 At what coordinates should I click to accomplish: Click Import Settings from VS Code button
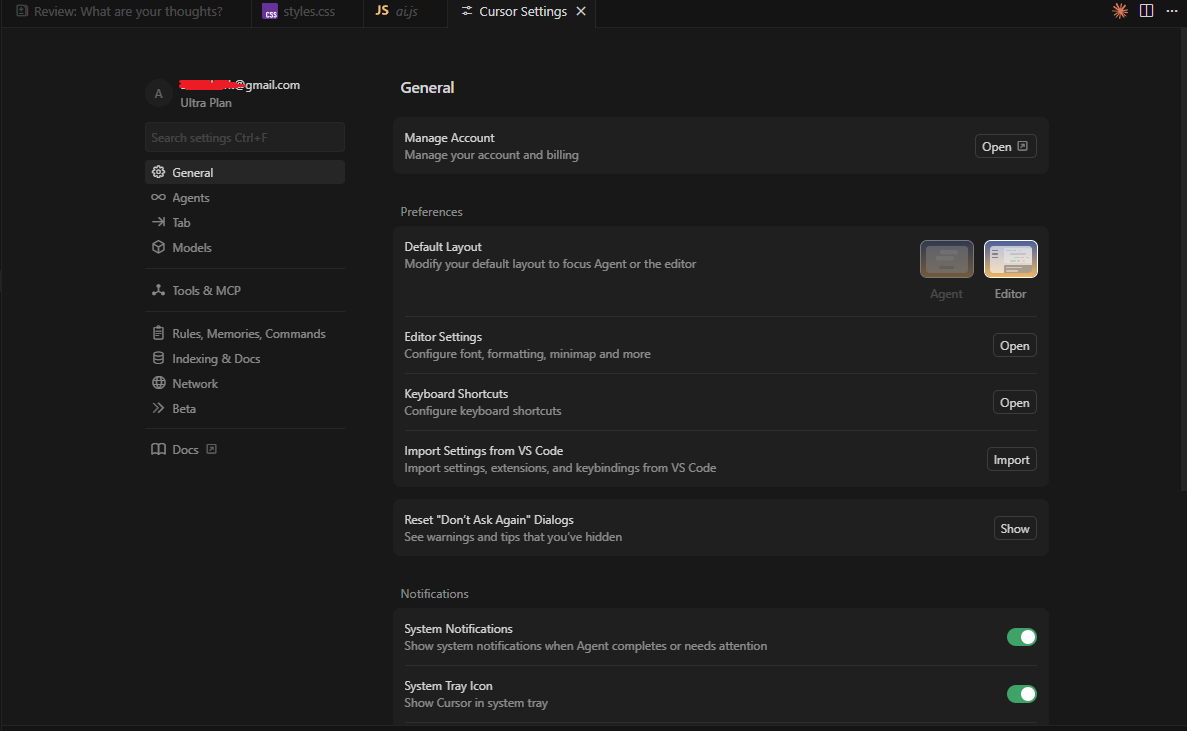(1011, 460)
